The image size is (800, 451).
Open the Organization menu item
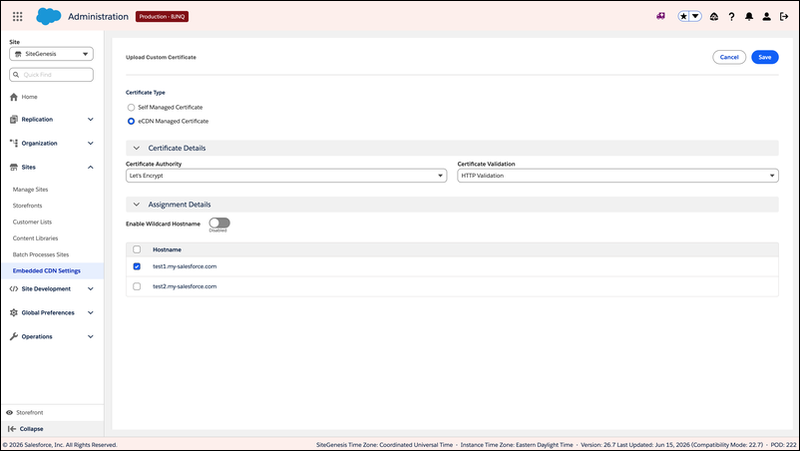(39, 143)
